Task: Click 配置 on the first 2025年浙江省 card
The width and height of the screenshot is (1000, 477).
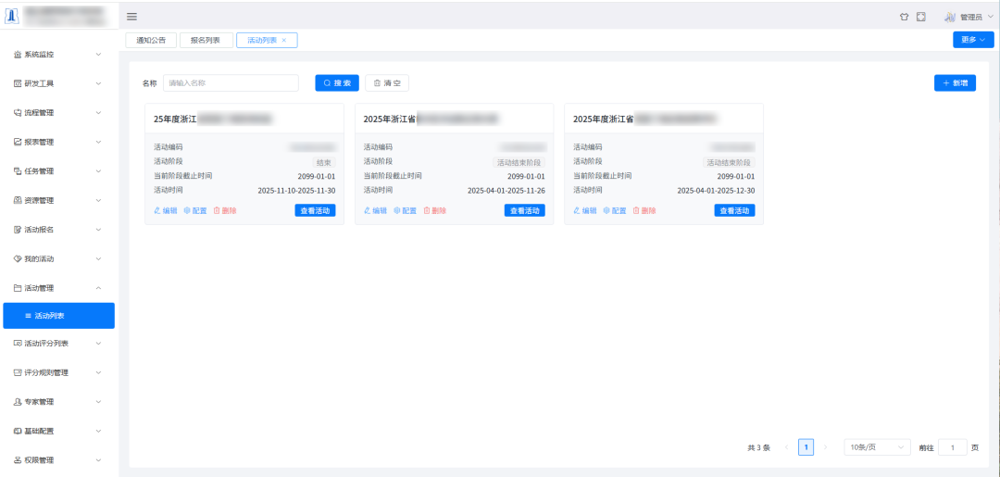Action: pyautogui.click(x=405, y=211)
